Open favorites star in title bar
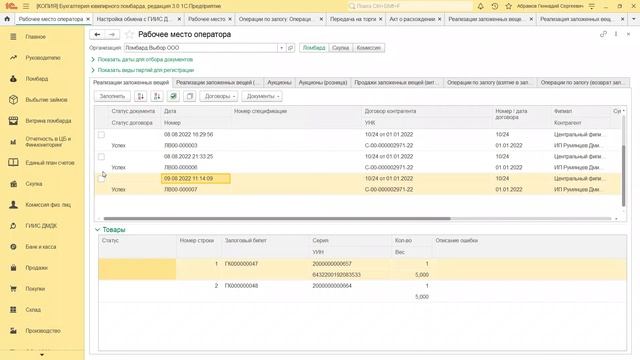Screen dimensions: 640x360 [508, 6]
